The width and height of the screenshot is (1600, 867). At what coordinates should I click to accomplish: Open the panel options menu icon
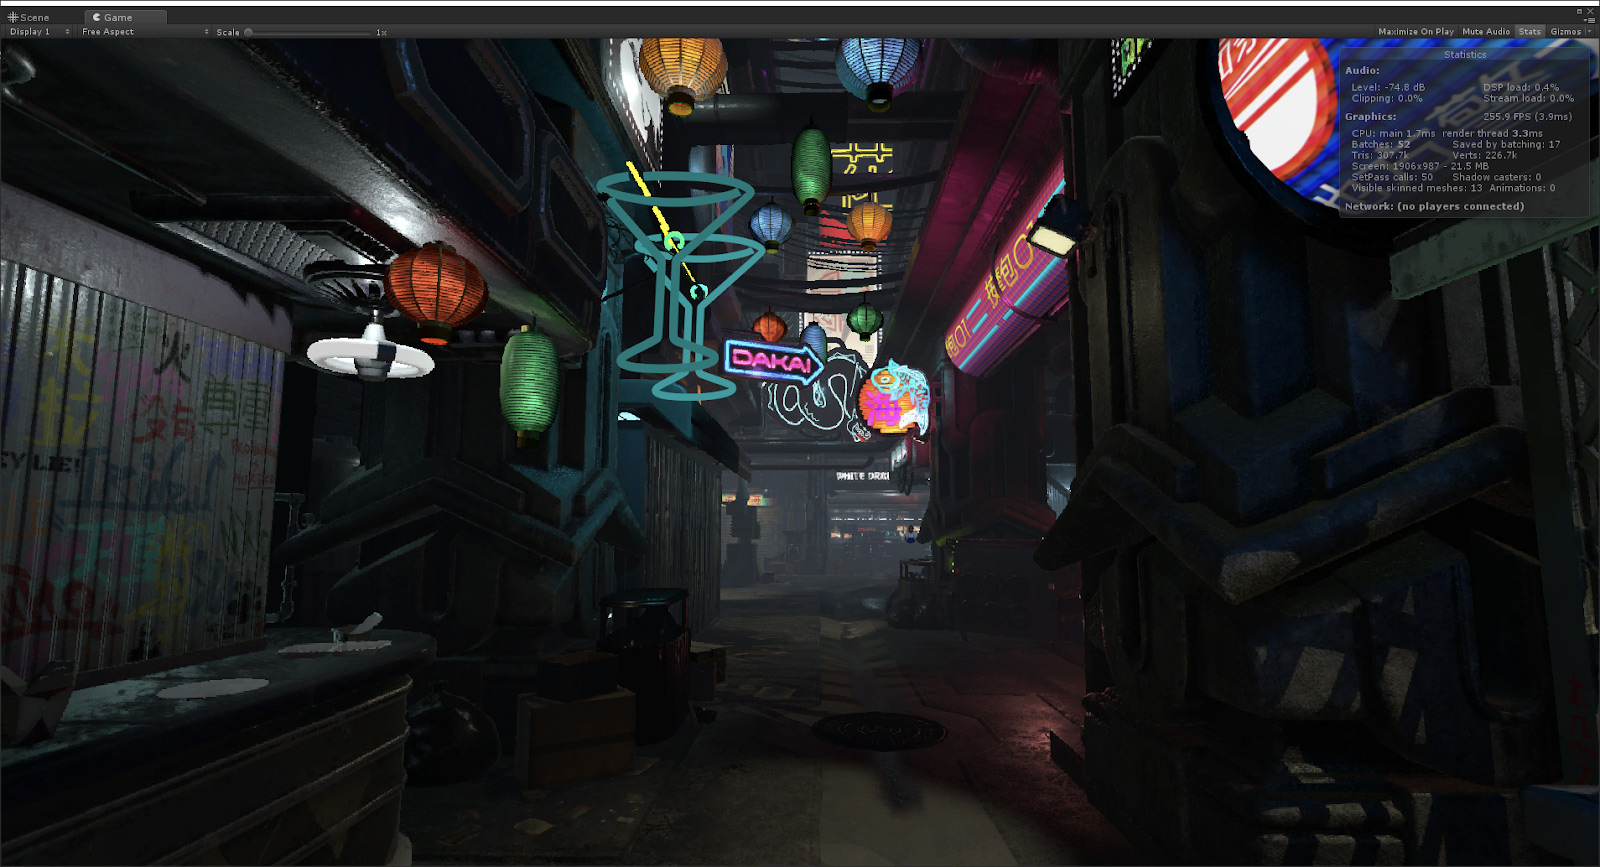coord(1590,20)
